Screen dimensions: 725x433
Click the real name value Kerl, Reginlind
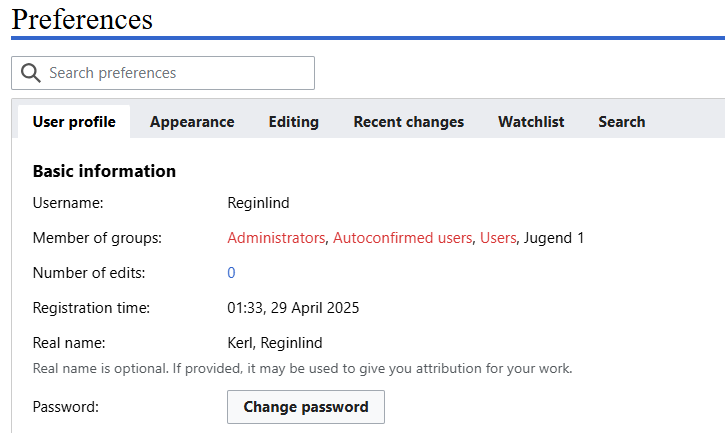coord(275,343)
